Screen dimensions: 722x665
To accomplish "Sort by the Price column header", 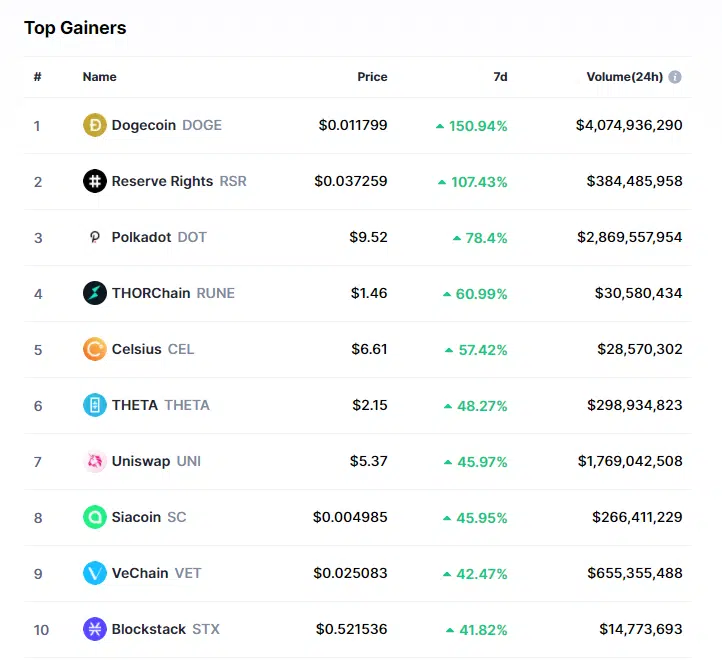I will pos(372,77).
